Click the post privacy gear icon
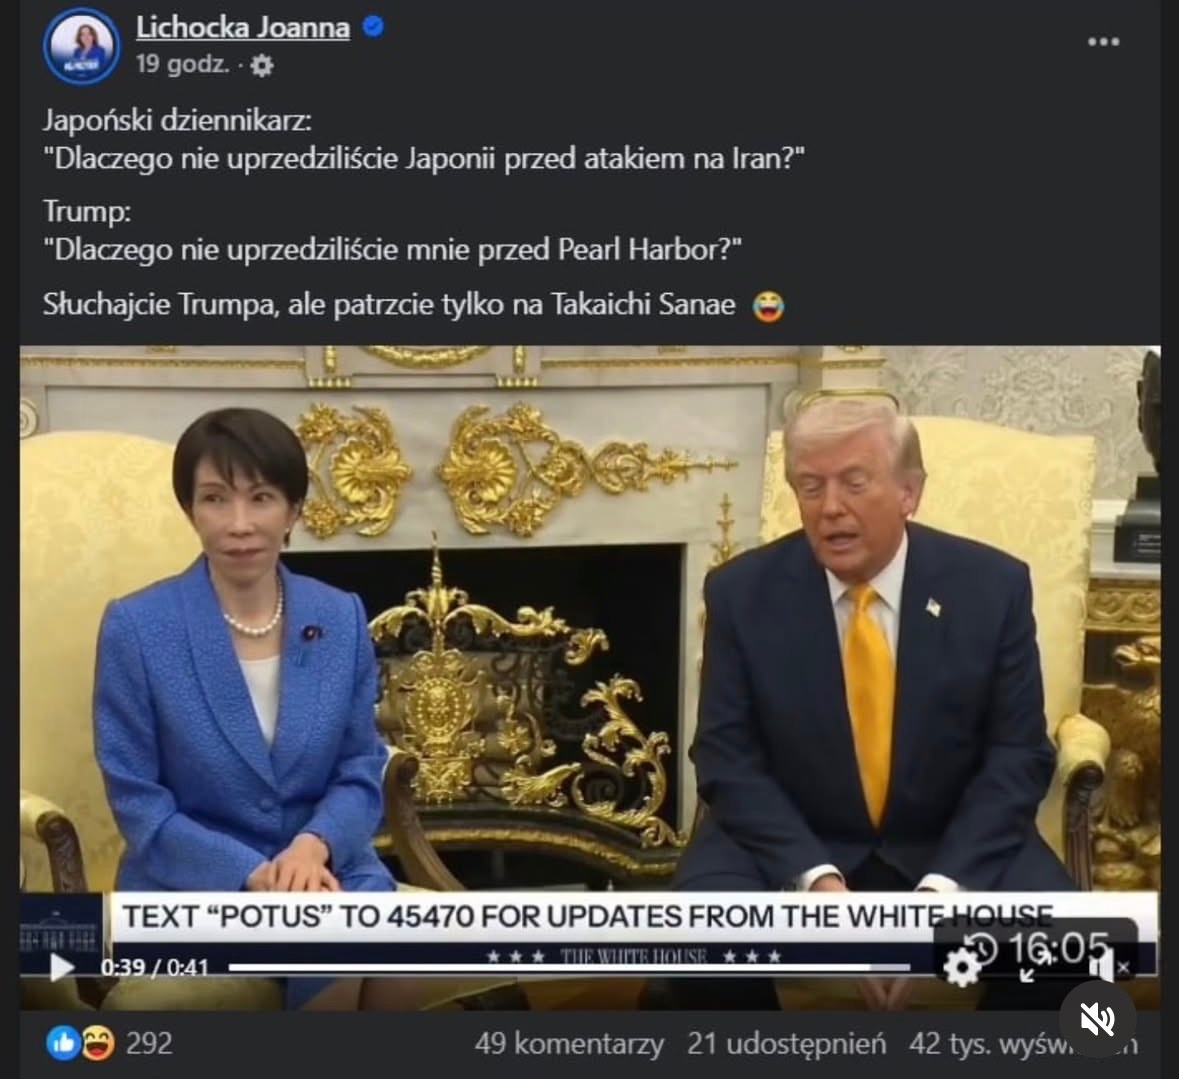 [261, 66]
